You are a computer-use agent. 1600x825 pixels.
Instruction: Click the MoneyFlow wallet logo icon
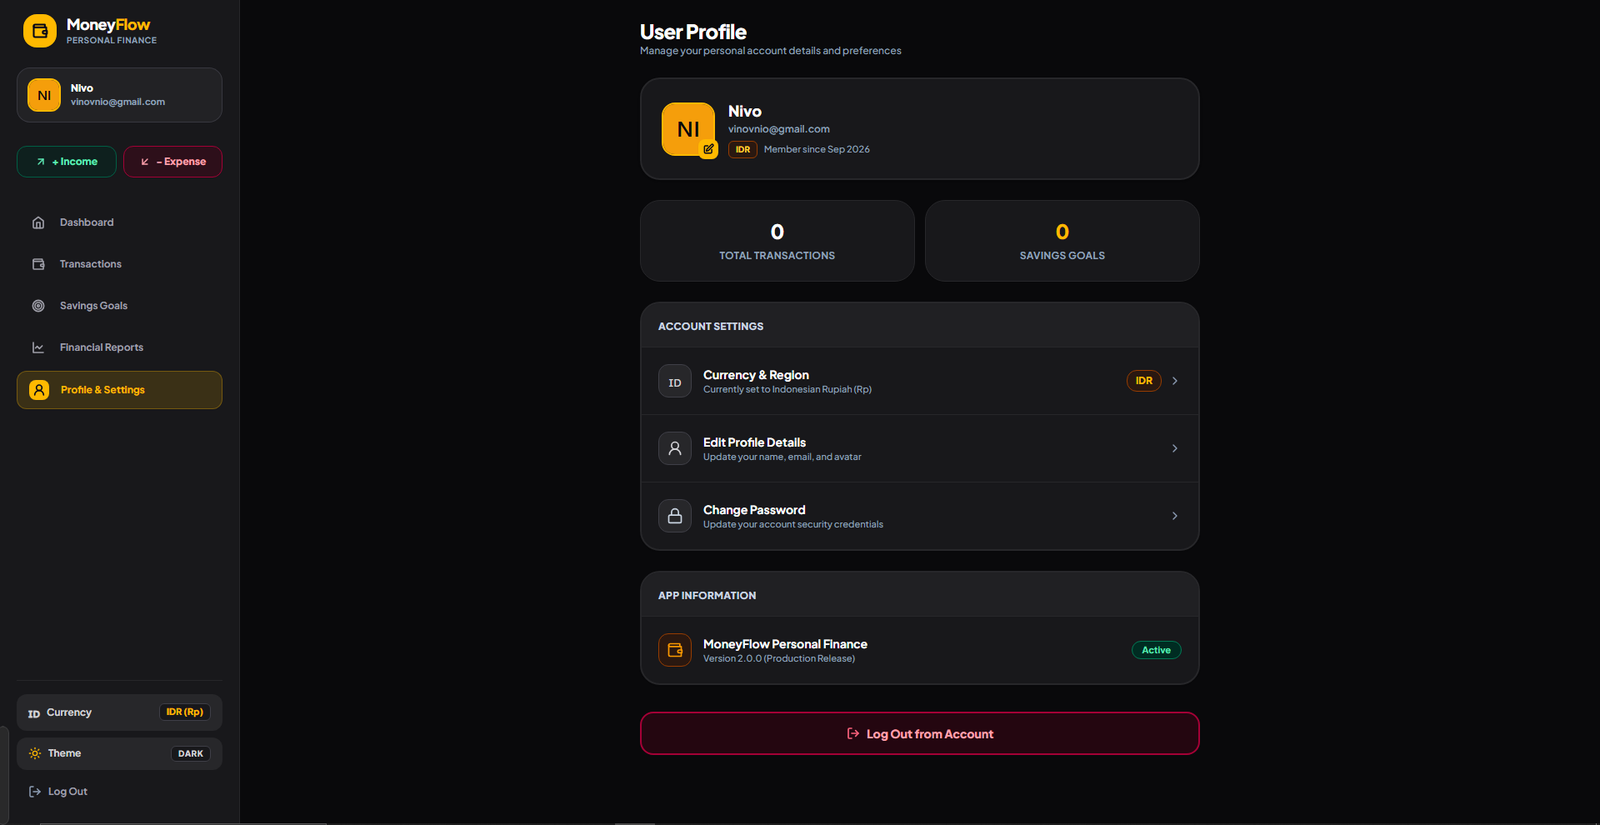click(40, 31)
